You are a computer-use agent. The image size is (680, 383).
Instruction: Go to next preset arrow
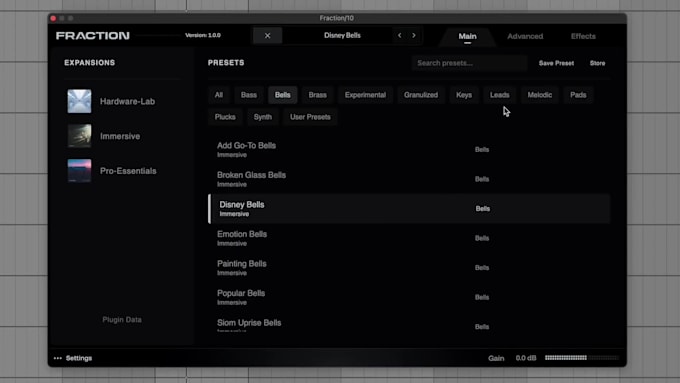[x=414, y=36]
